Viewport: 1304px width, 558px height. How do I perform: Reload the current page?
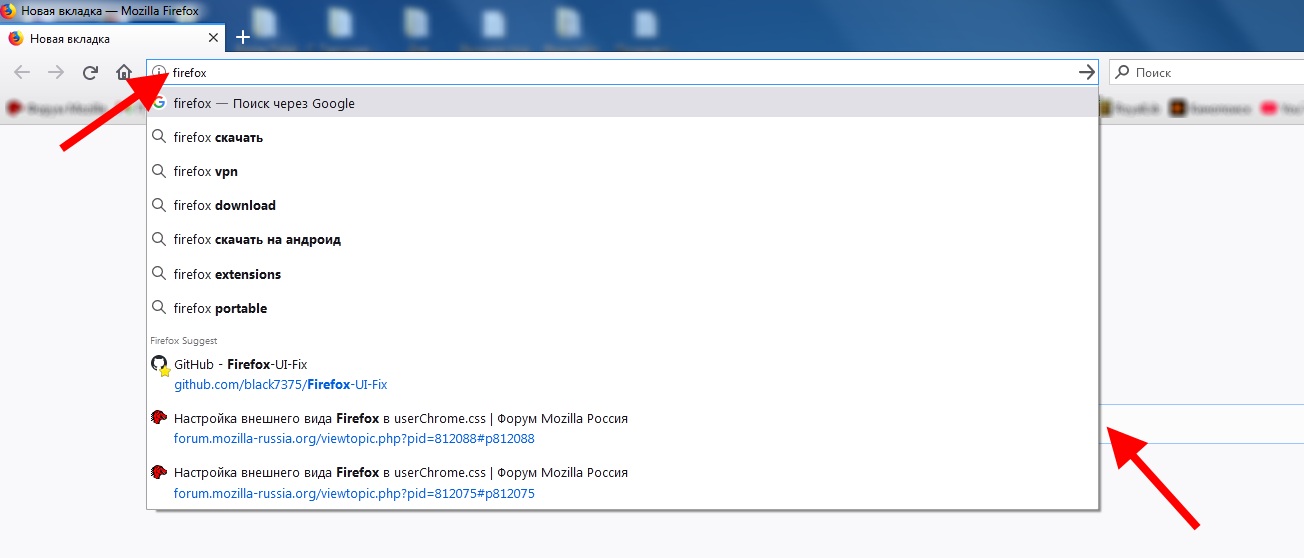pos(90,72)
